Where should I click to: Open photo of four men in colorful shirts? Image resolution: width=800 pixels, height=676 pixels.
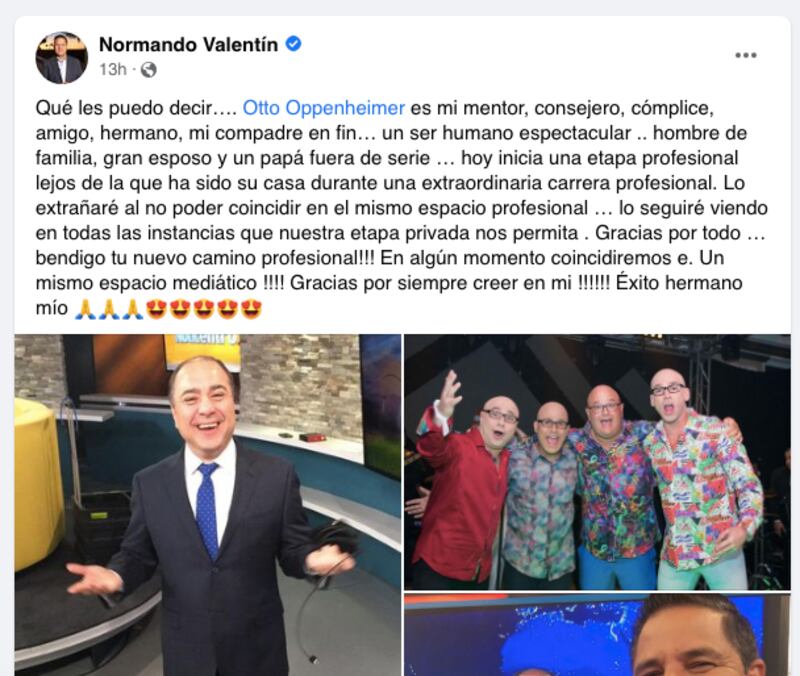[597, 462]
